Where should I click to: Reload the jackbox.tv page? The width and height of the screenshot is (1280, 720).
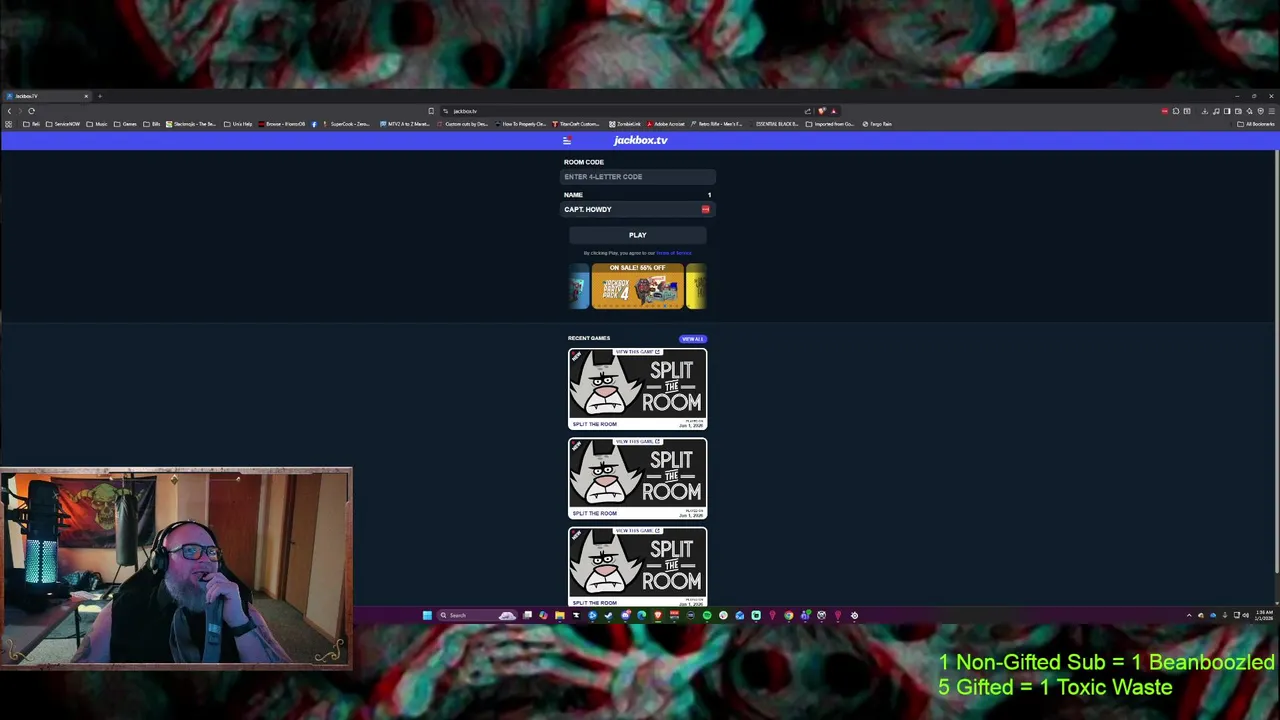coord(31,111)
